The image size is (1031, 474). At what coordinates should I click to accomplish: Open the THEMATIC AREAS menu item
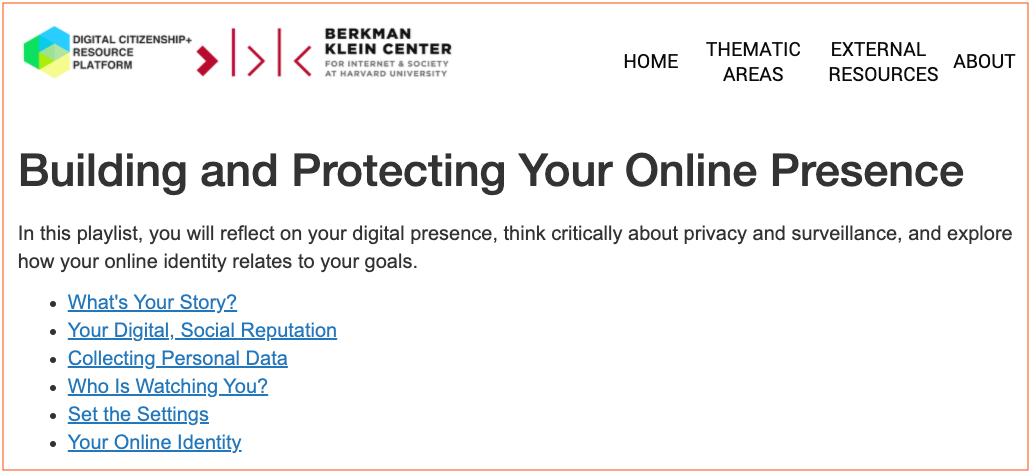(753, 61)
